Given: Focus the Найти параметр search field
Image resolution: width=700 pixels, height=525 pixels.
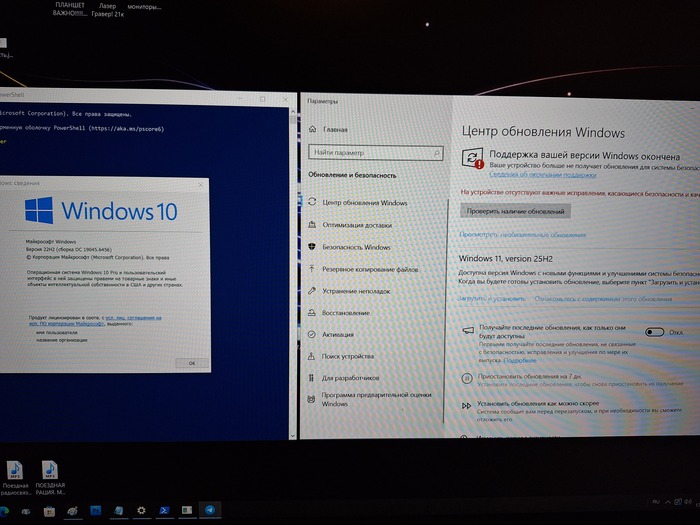Looking at the screenshot, I should 375,153.
